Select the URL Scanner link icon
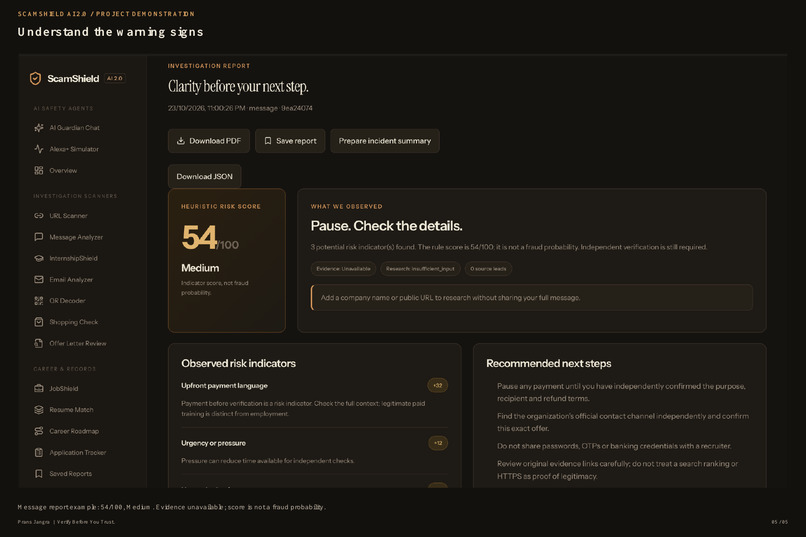Viewport: 806px width, 537px height. (x=39, y=216)
